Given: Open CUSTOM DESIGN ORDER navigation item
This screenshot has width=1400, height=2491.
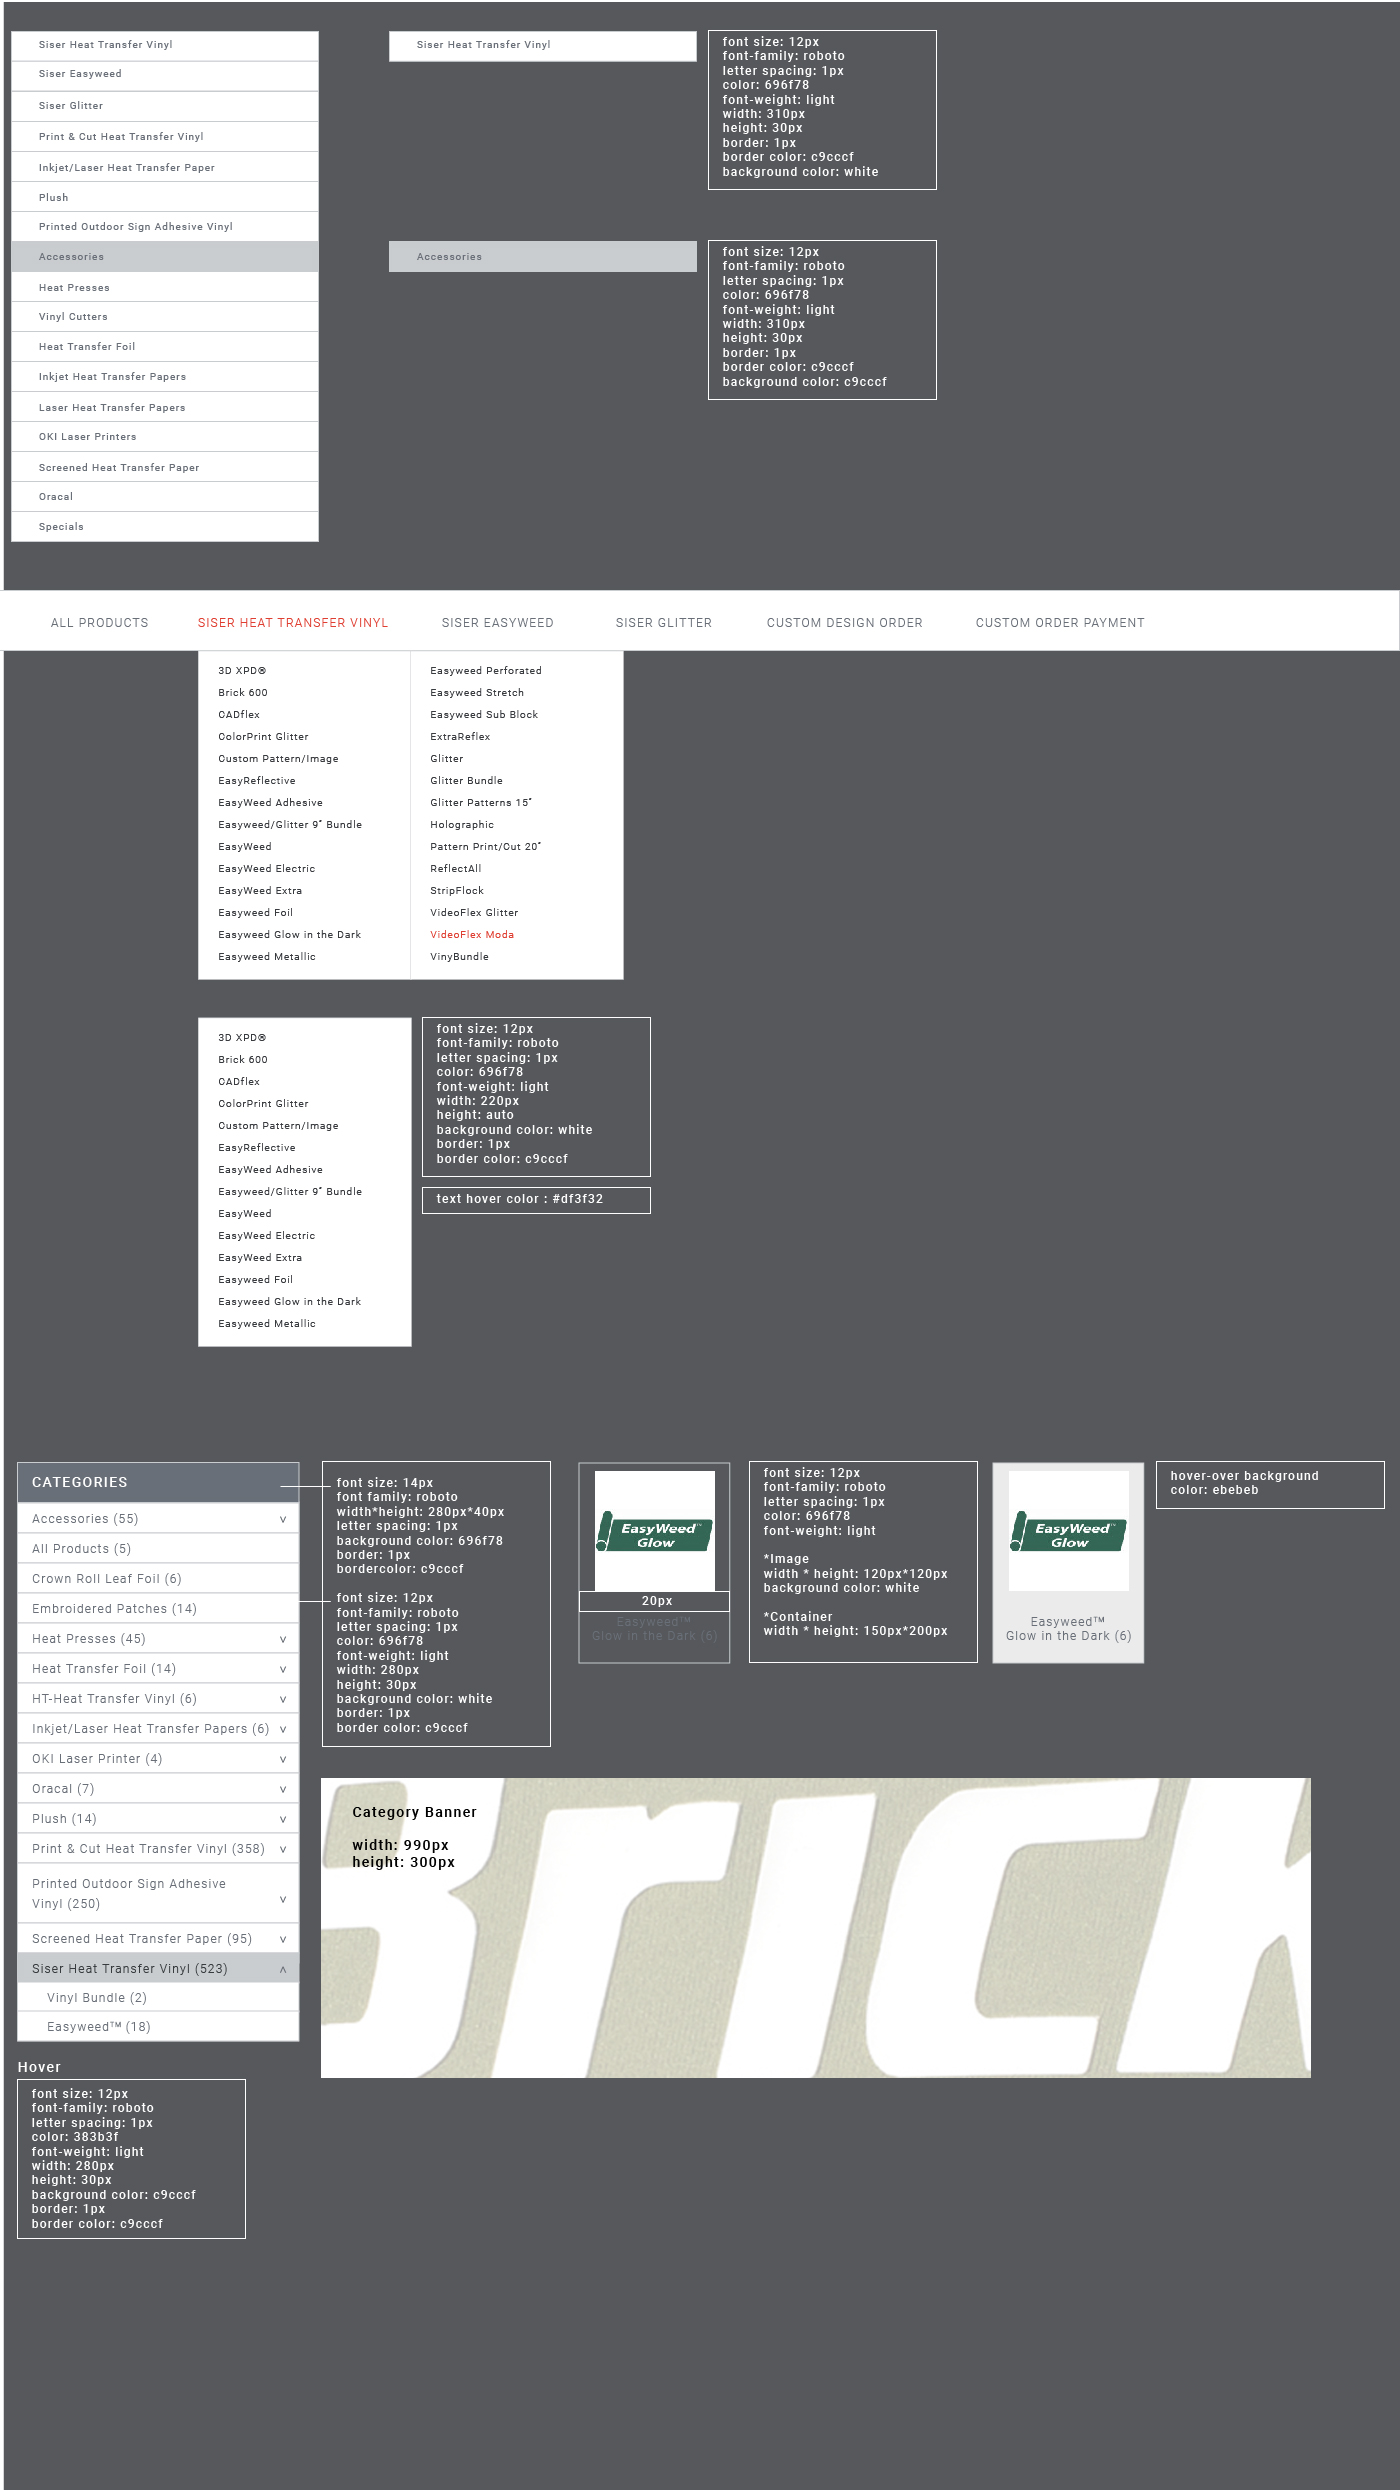Looking at the screenshot, I should (844, 623).
